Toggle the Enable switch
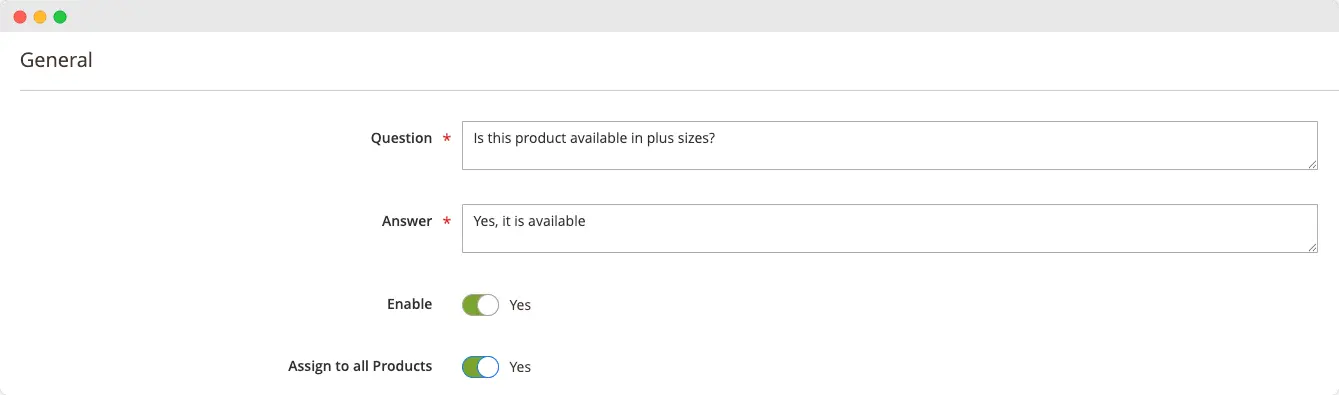 click(480, 305)
